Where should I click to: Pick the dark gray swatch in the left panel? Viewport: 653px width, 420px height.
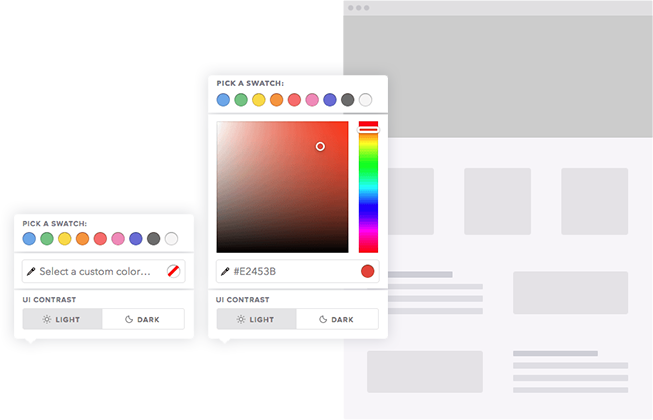154,239
